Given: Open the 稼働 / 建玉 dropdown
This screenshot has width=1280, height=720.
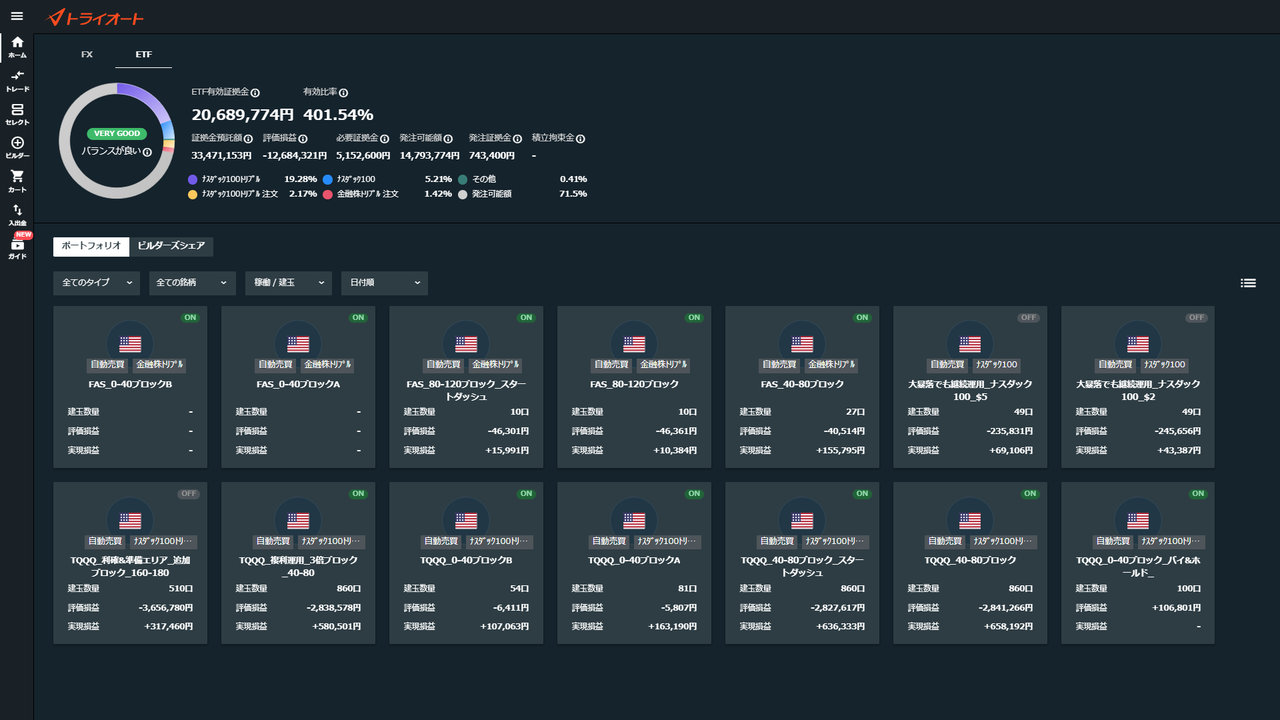Looking at the screenshot, I should pos(289,283).
